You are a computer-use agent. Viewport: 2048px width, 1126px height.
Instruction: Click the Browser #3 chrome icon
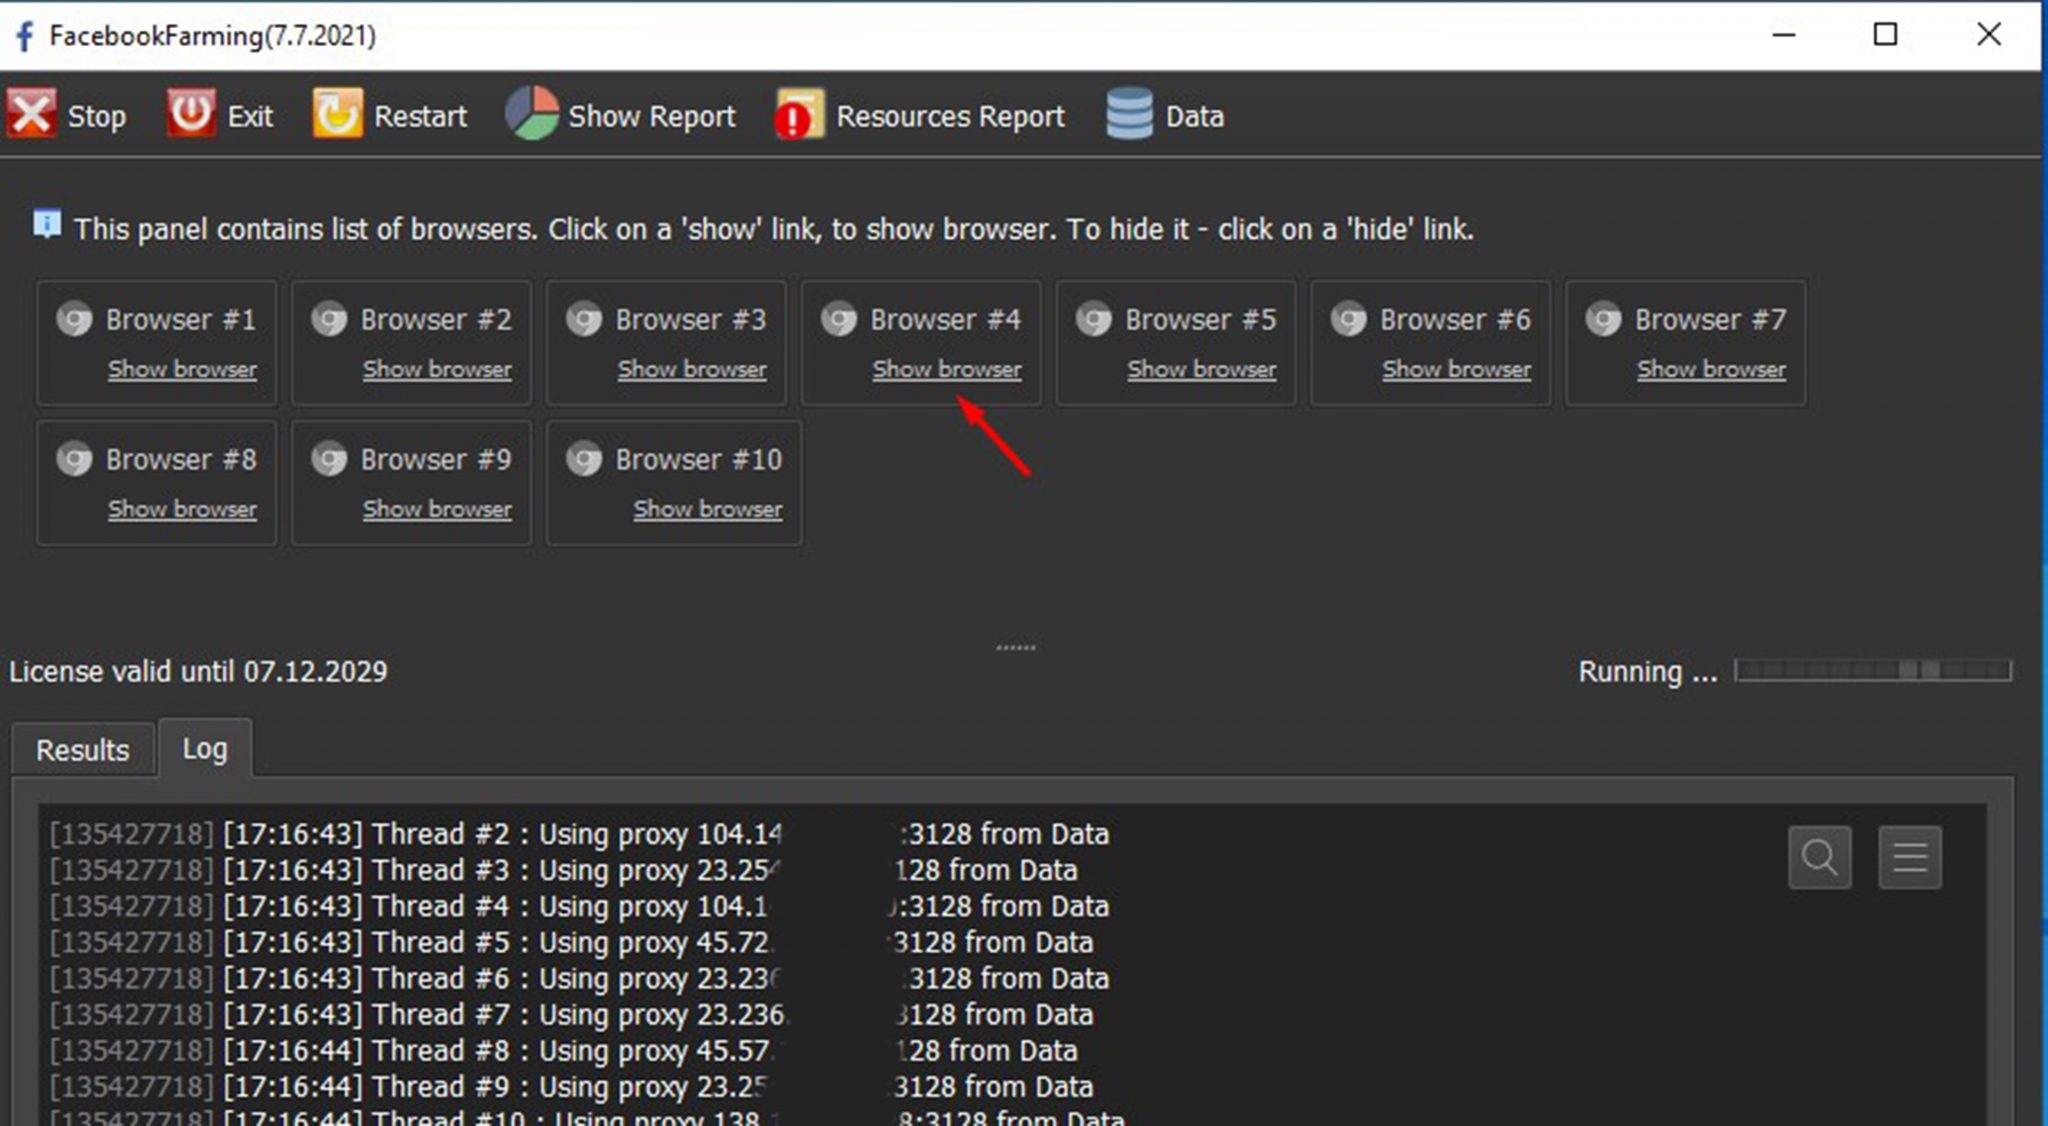tap(584, 319)
